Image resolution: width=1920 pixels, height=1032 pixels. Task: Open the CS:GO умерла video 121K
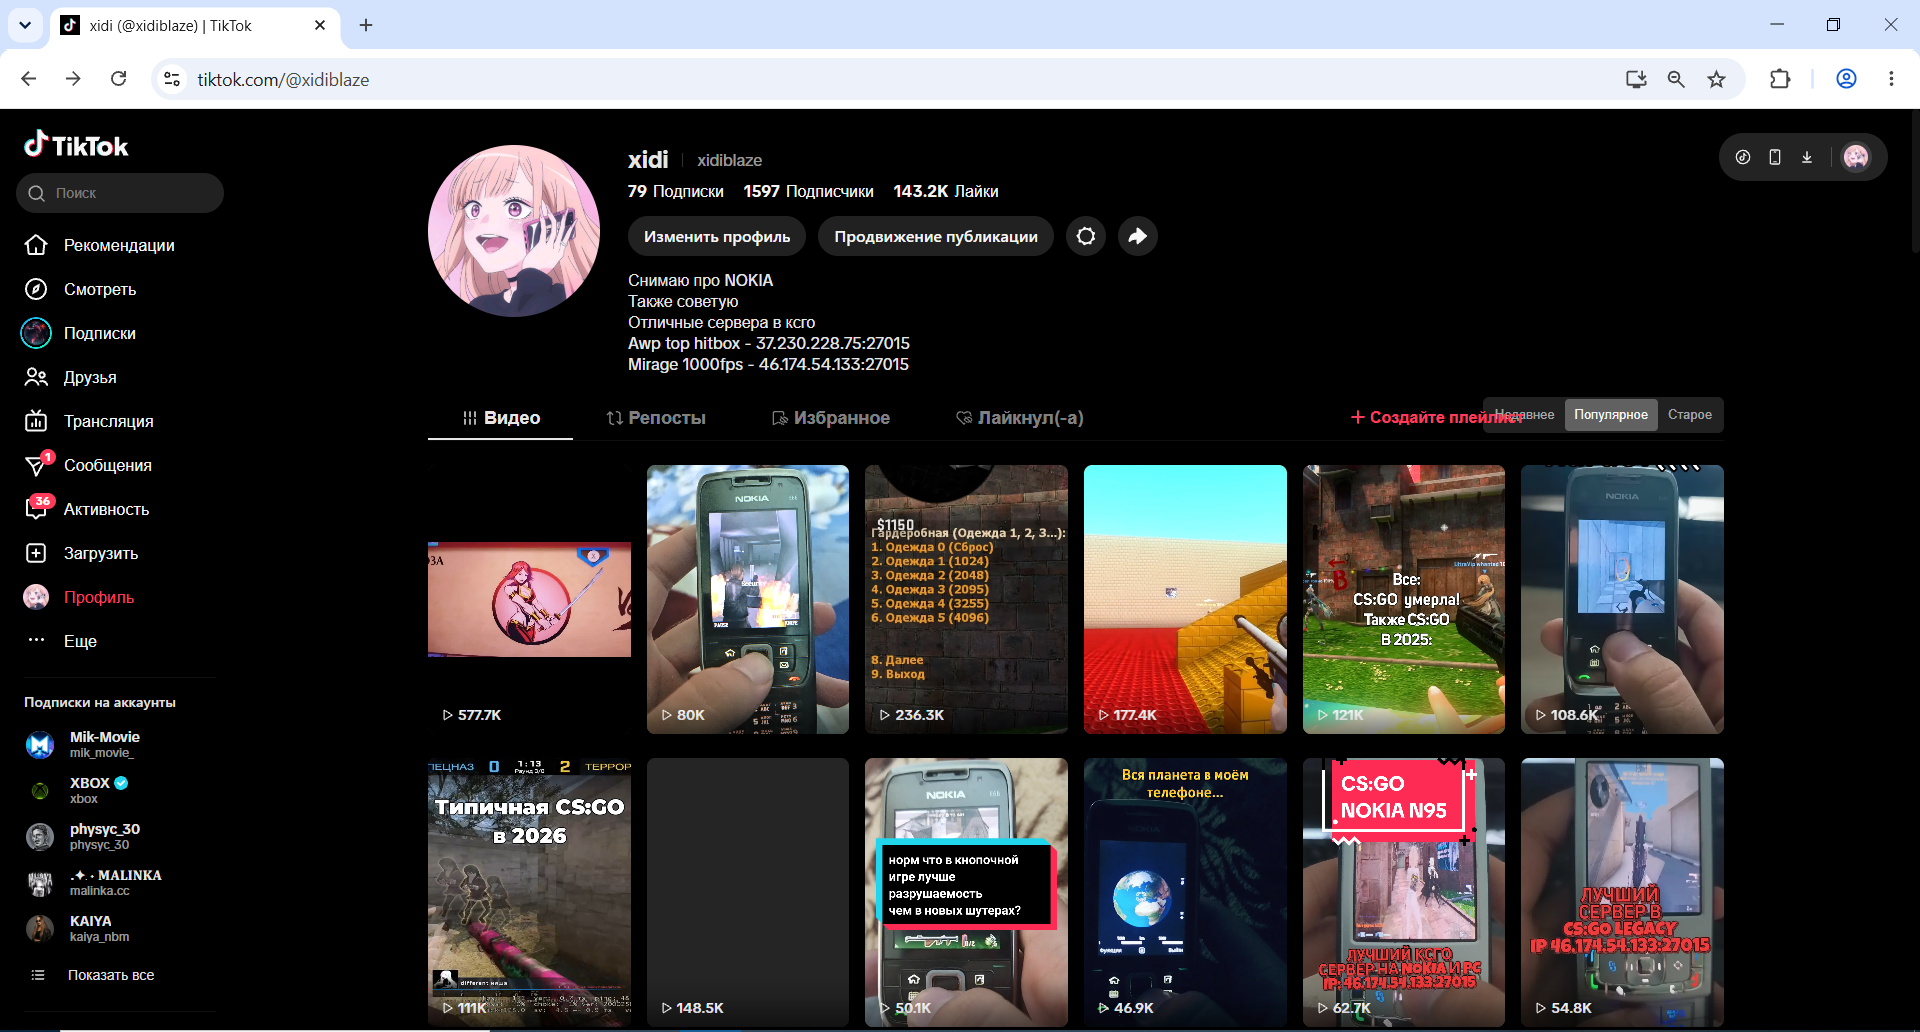coord(1404,599)
